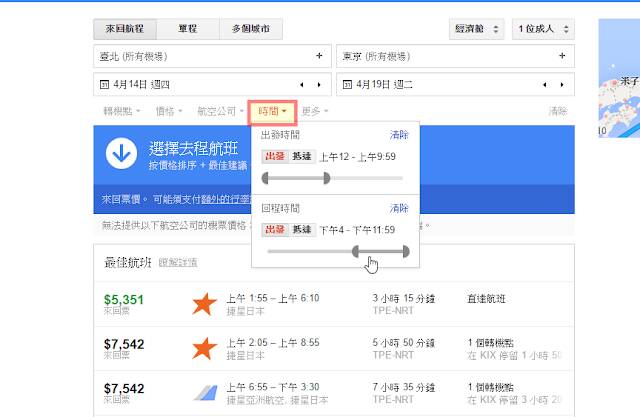The image size is (640, 417).
Task: Open the calendar icon for 4月14日 departure date
Action: [104, 84]
